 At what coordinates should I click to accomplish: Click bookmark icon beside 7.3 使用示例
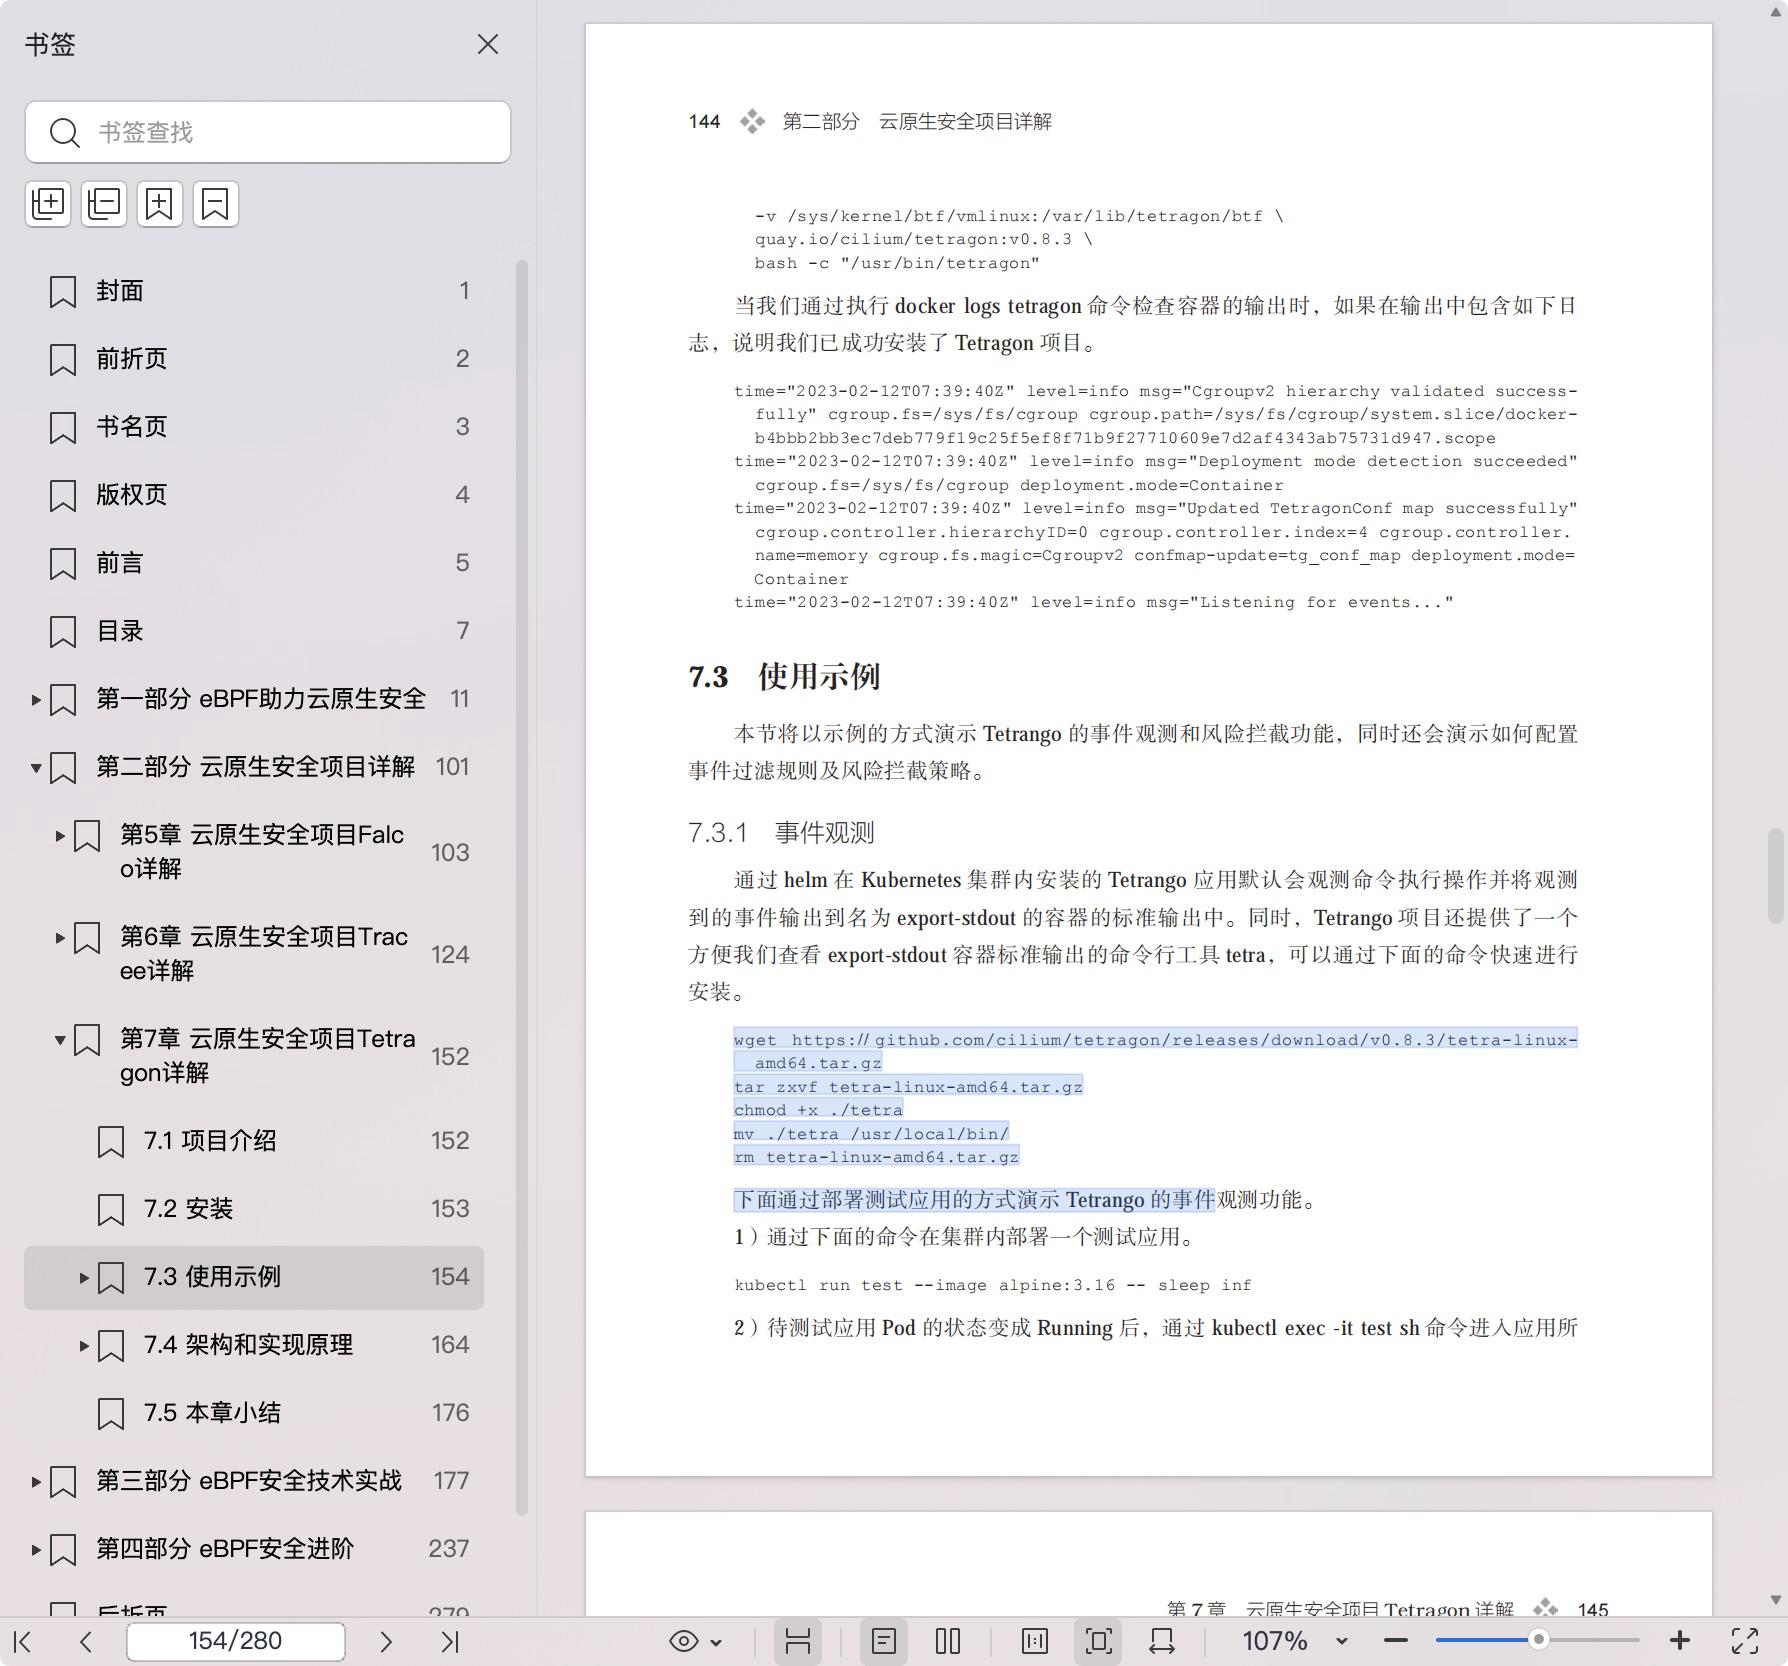[x=111, y=1277]
